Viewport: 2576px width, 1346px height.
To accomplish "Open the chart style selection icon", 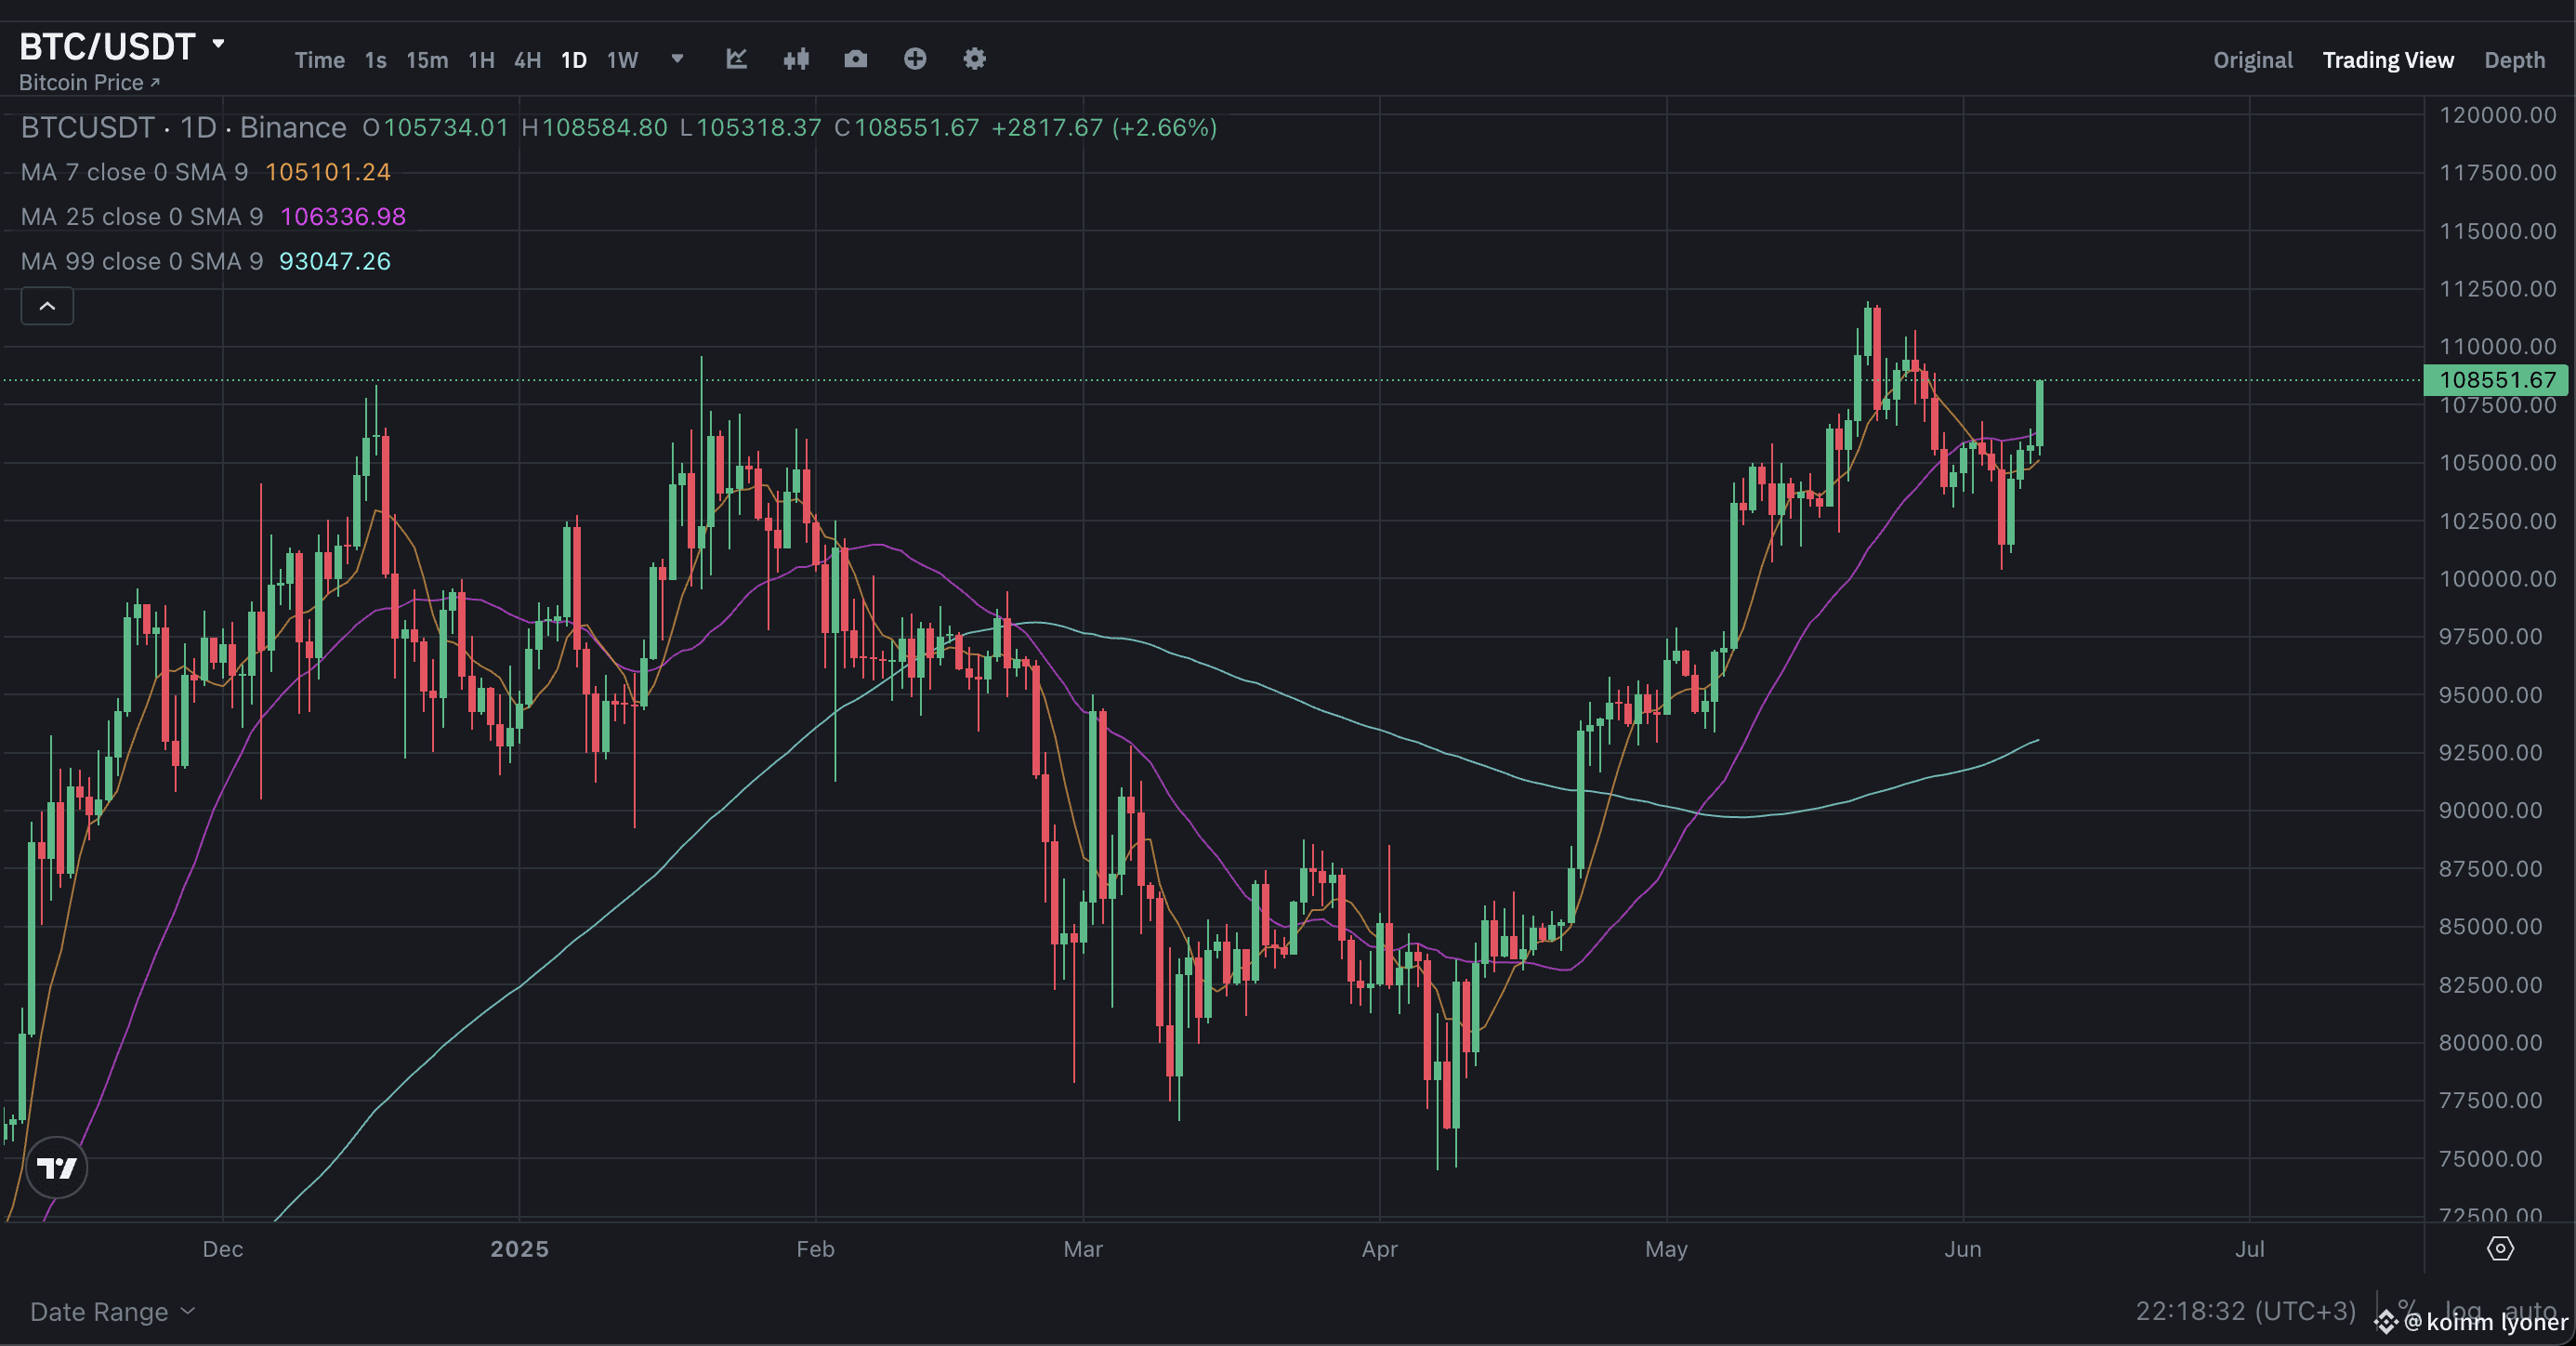I will [x=737, y=59].
